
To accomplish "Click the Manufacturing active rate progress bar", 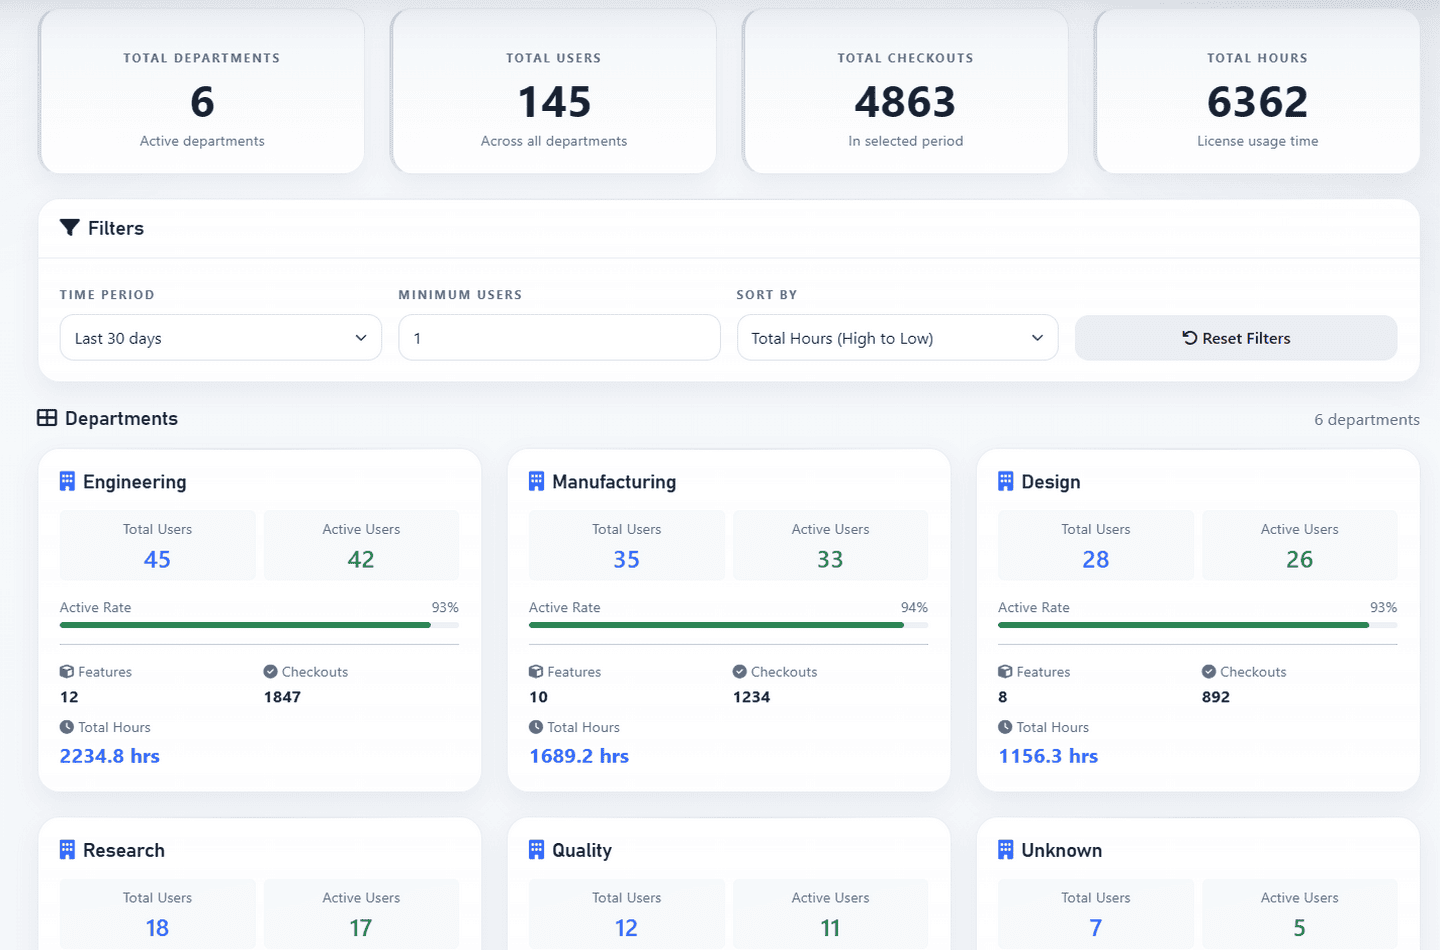I will tap(728, 625).
